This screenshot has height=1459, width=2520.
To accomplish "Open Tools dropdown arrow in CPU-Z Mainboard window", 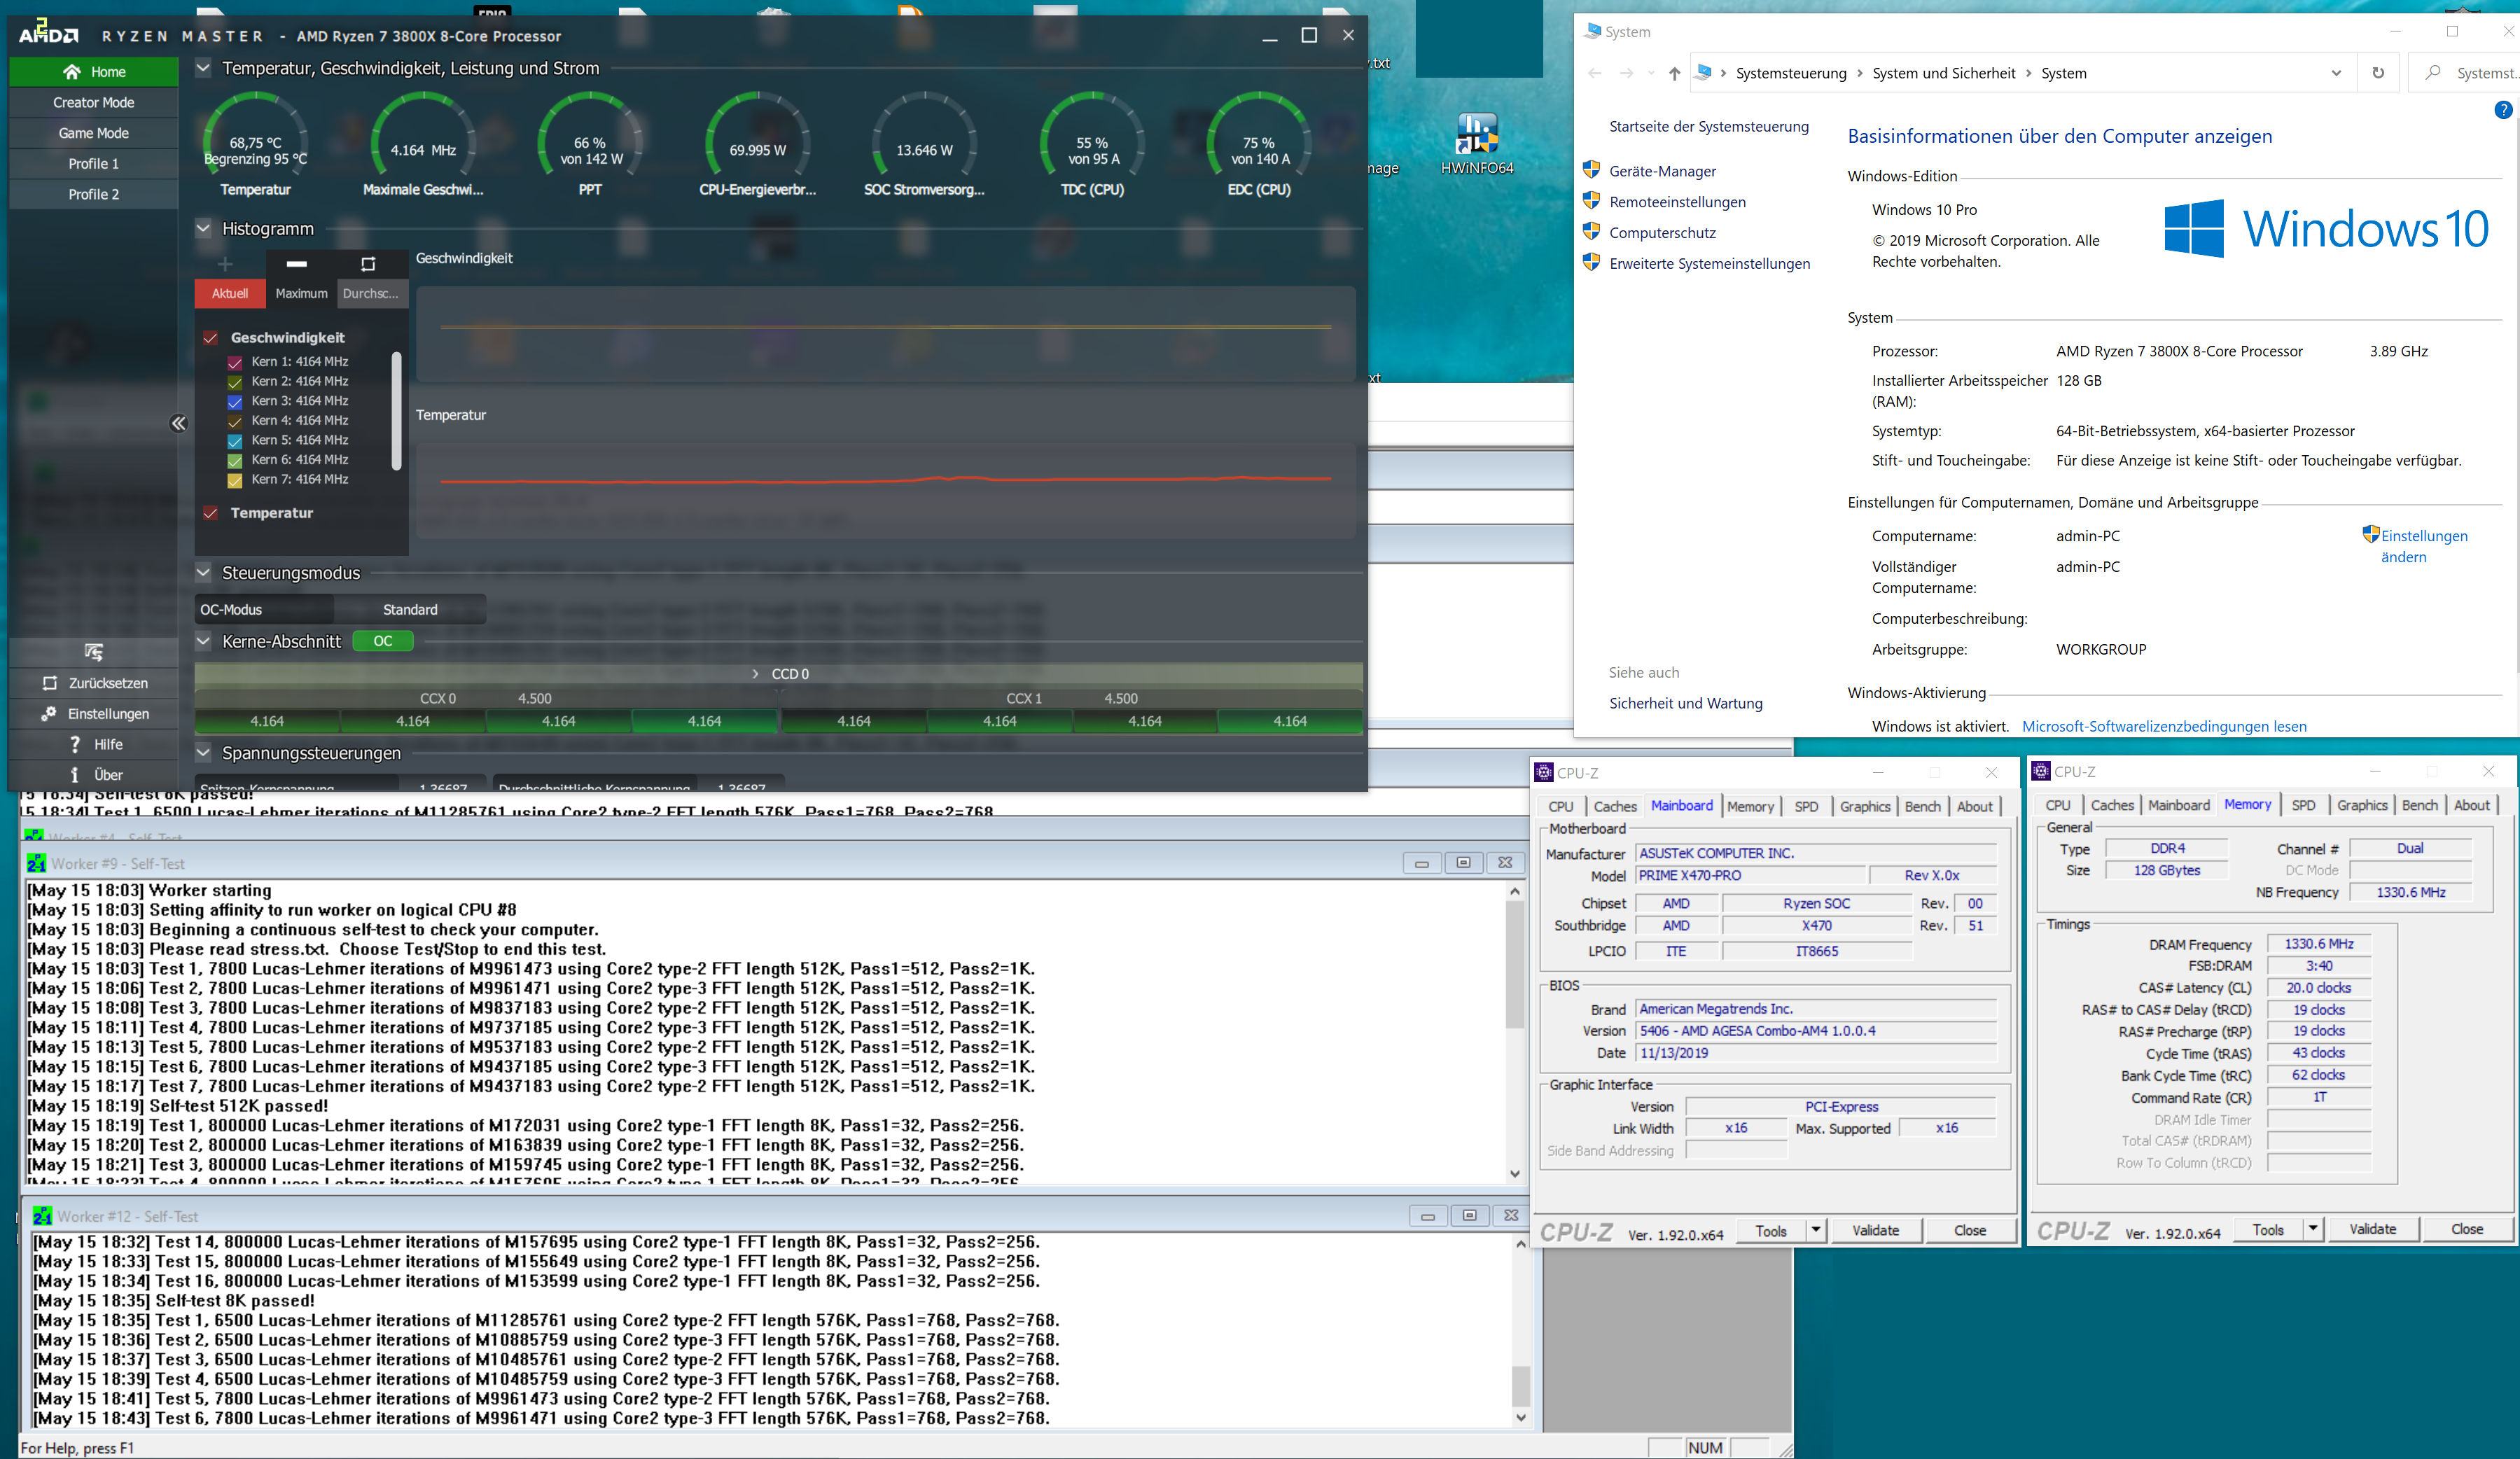I will [x=1815, y=1230].
